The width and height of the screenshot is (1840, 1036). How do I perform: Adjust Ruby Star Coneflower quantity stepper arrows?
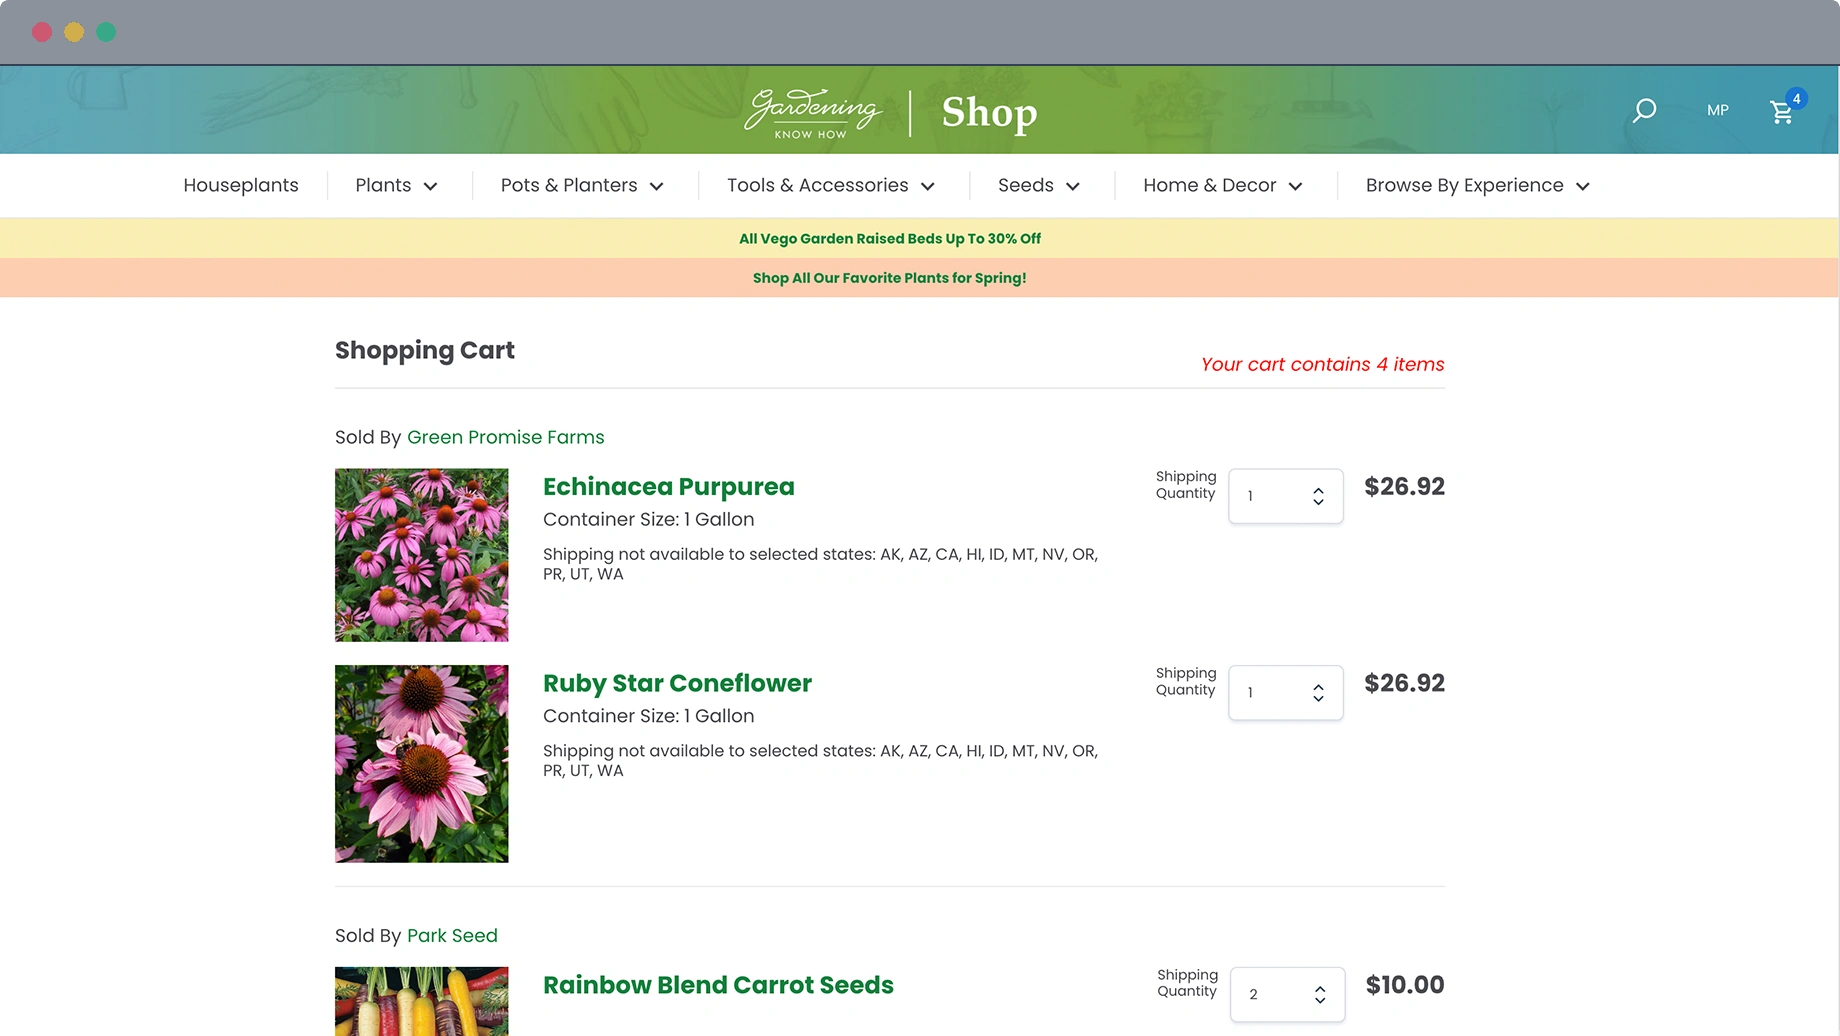1318,693
